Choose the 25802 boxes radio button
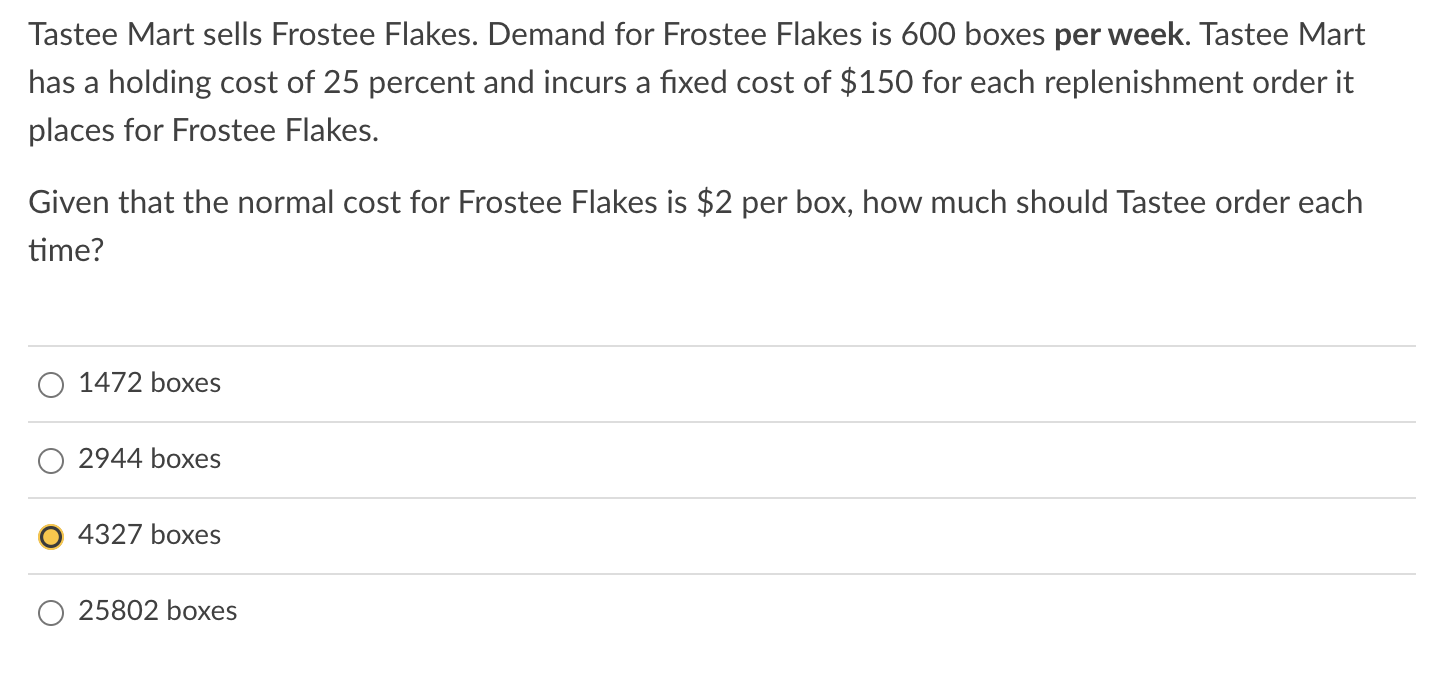The image size is (1454, 684). pos(50,613)
